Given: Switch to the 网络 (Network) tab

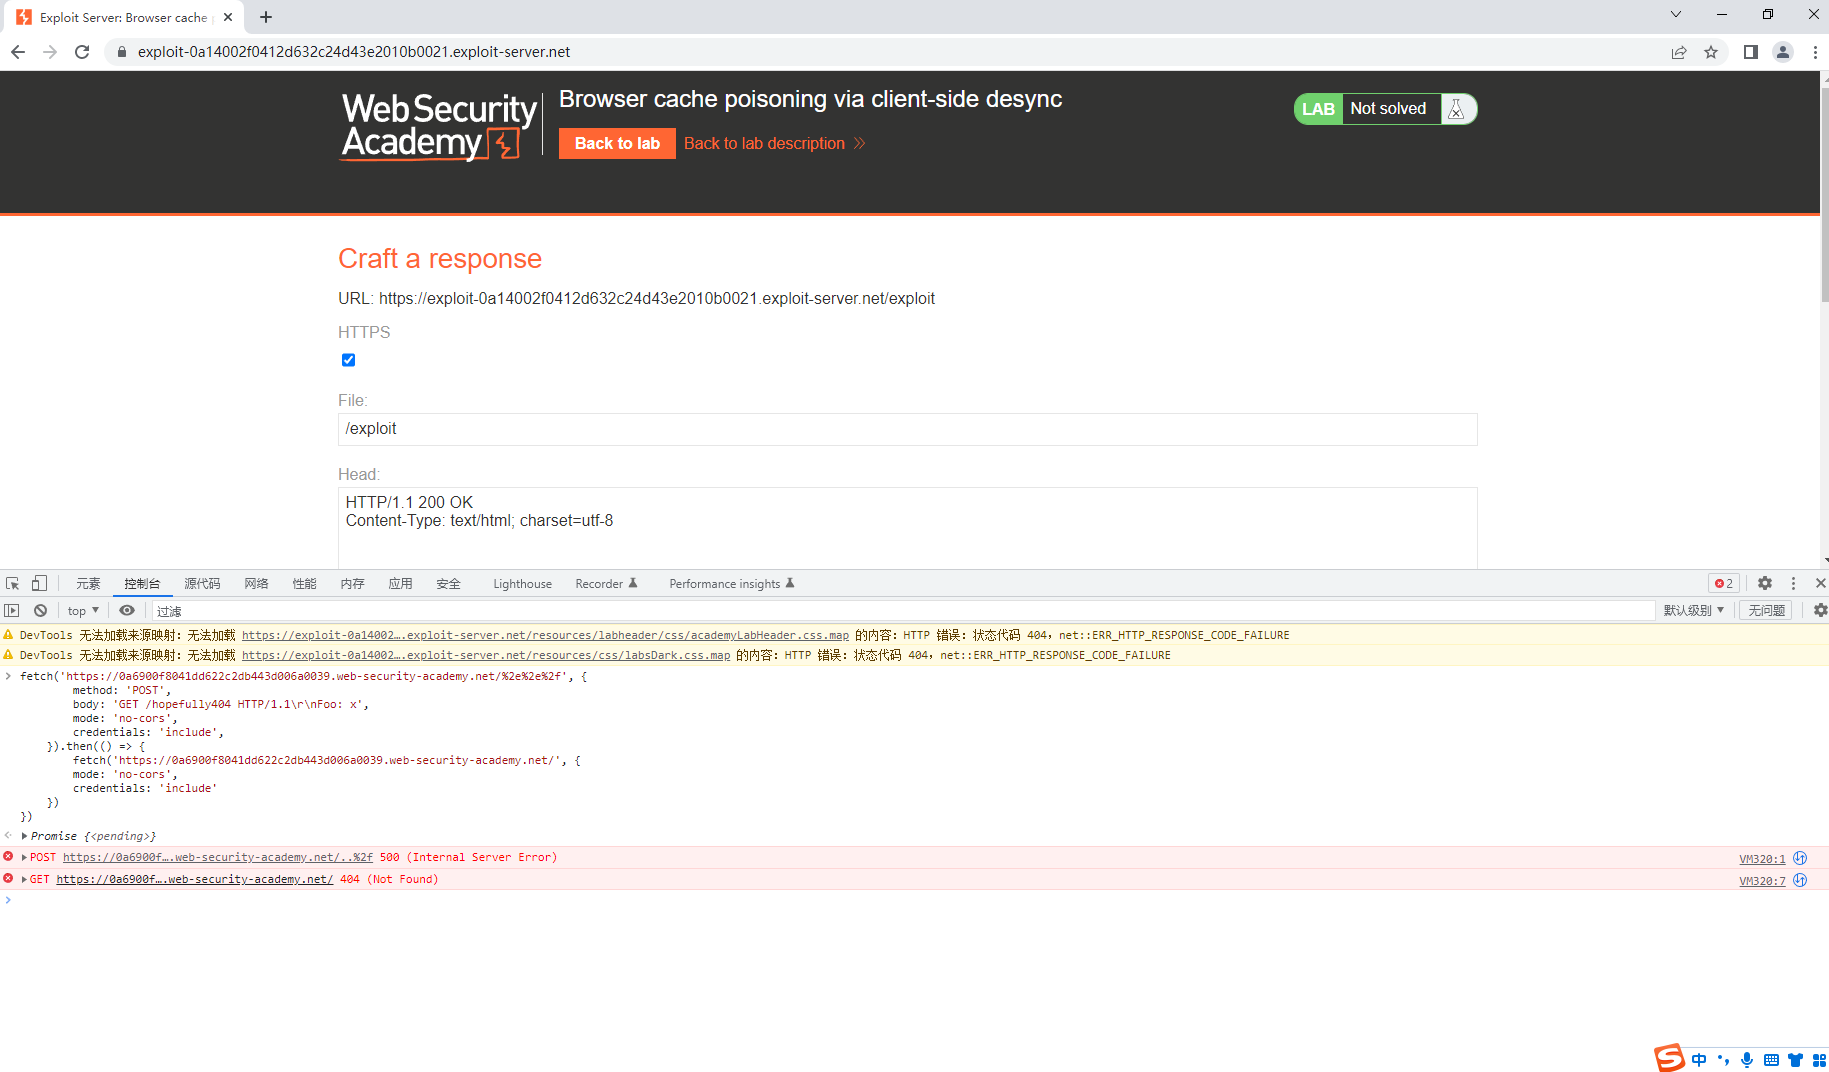Looking at the screenshot, I should click(x=256, y=584).
